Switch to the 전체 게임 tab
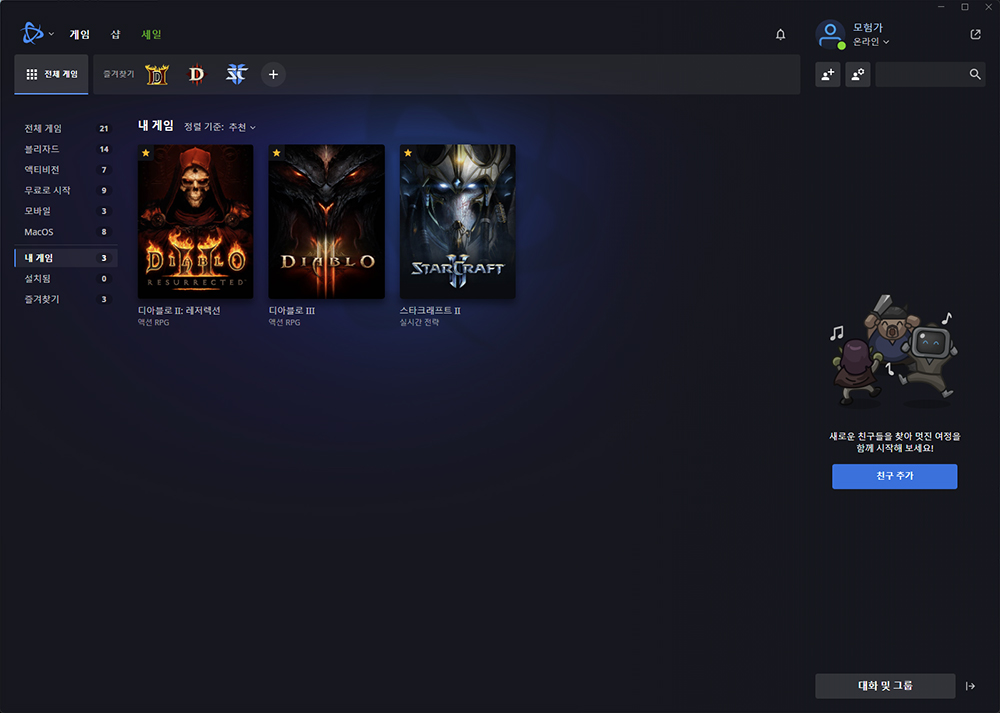This screenshot has height=713, width=1000. coord(52,75)
